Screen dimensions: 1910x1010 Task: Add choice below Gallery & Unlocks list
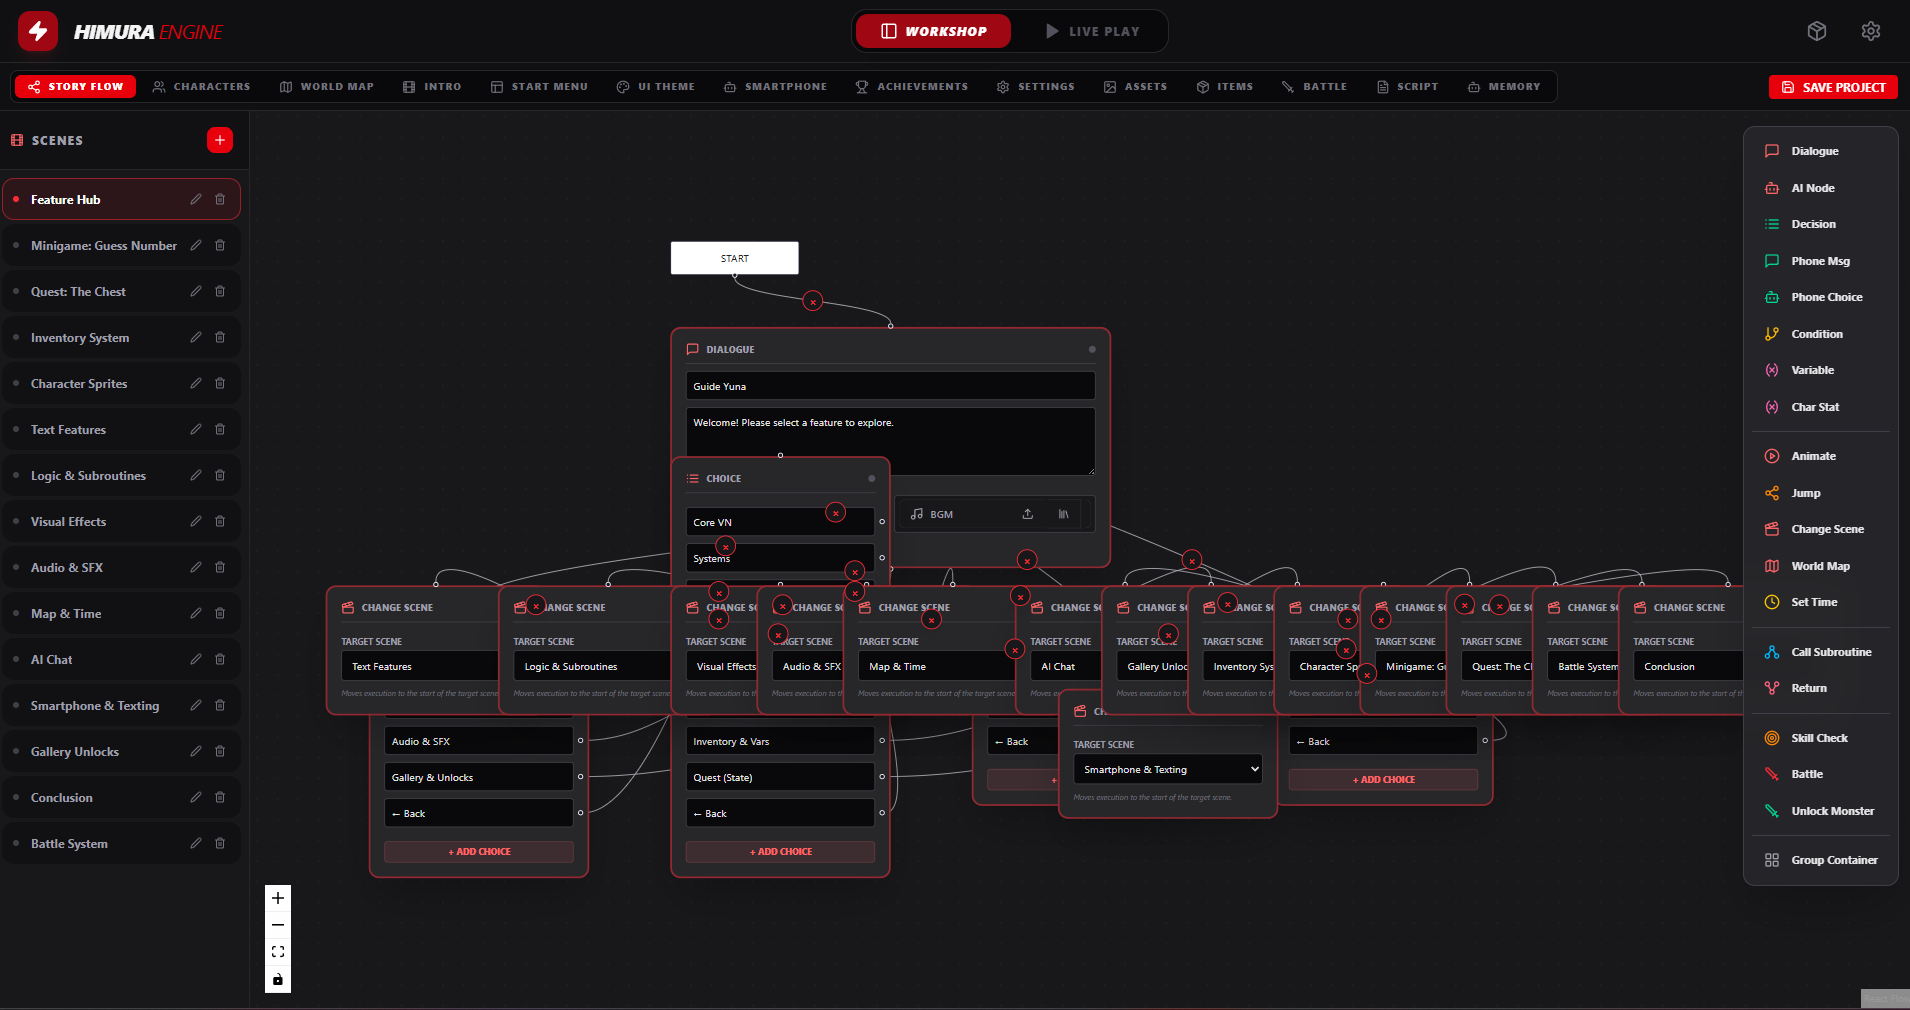(479, 851)
